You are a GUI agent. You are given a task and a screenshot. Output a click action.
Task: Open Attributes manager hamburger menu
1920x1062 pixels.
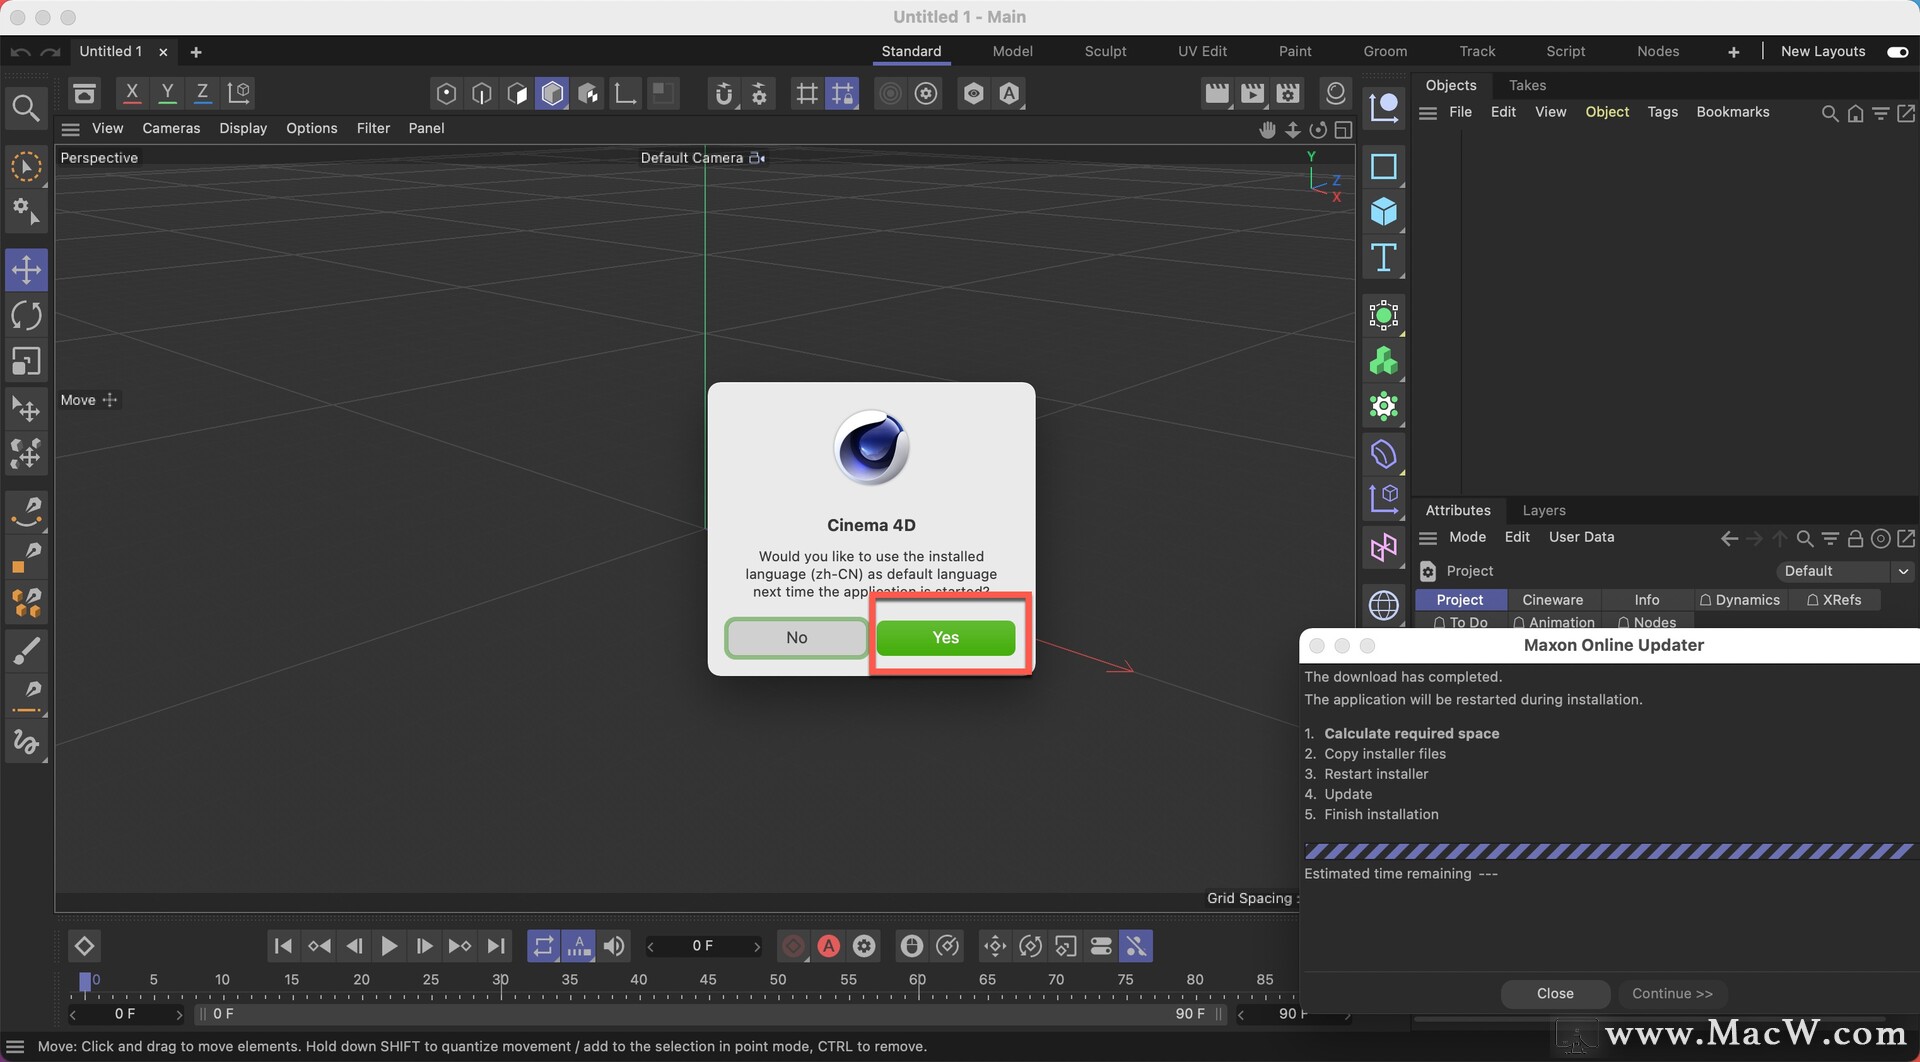click(x=1428, y=538)
